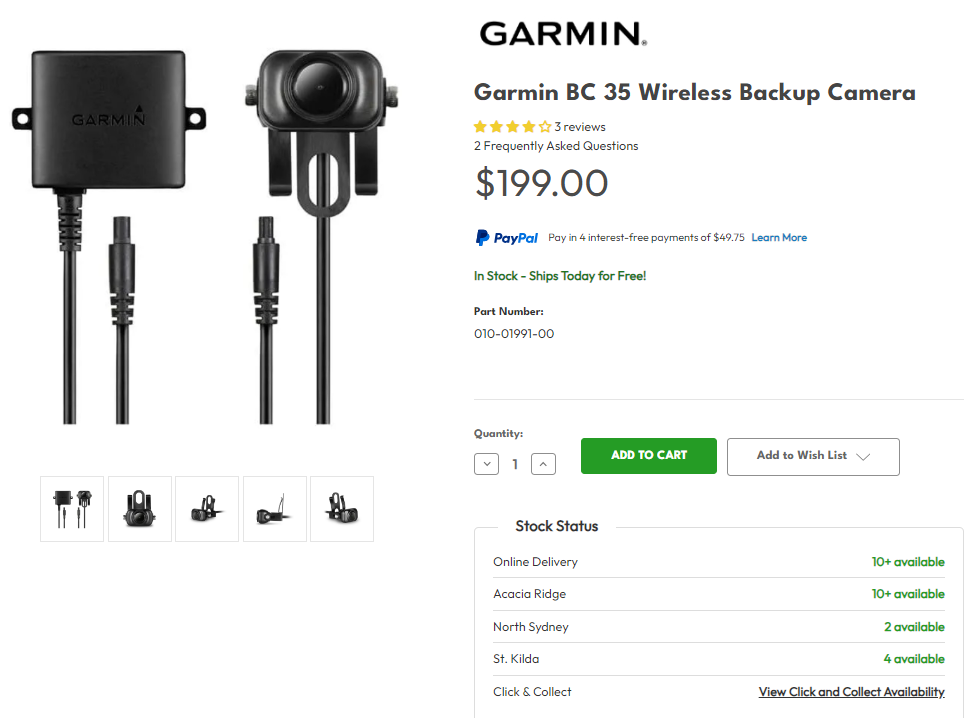Click the Garmin brand logo
Image resolution: width=974 pixels, height=718 pixels.
tap(563, 34)
